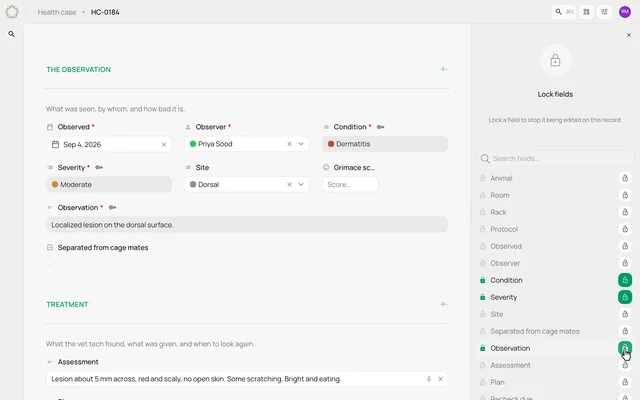
Task: Click the plus icon beside THE OBSERVATION
Action: (444, 69)
